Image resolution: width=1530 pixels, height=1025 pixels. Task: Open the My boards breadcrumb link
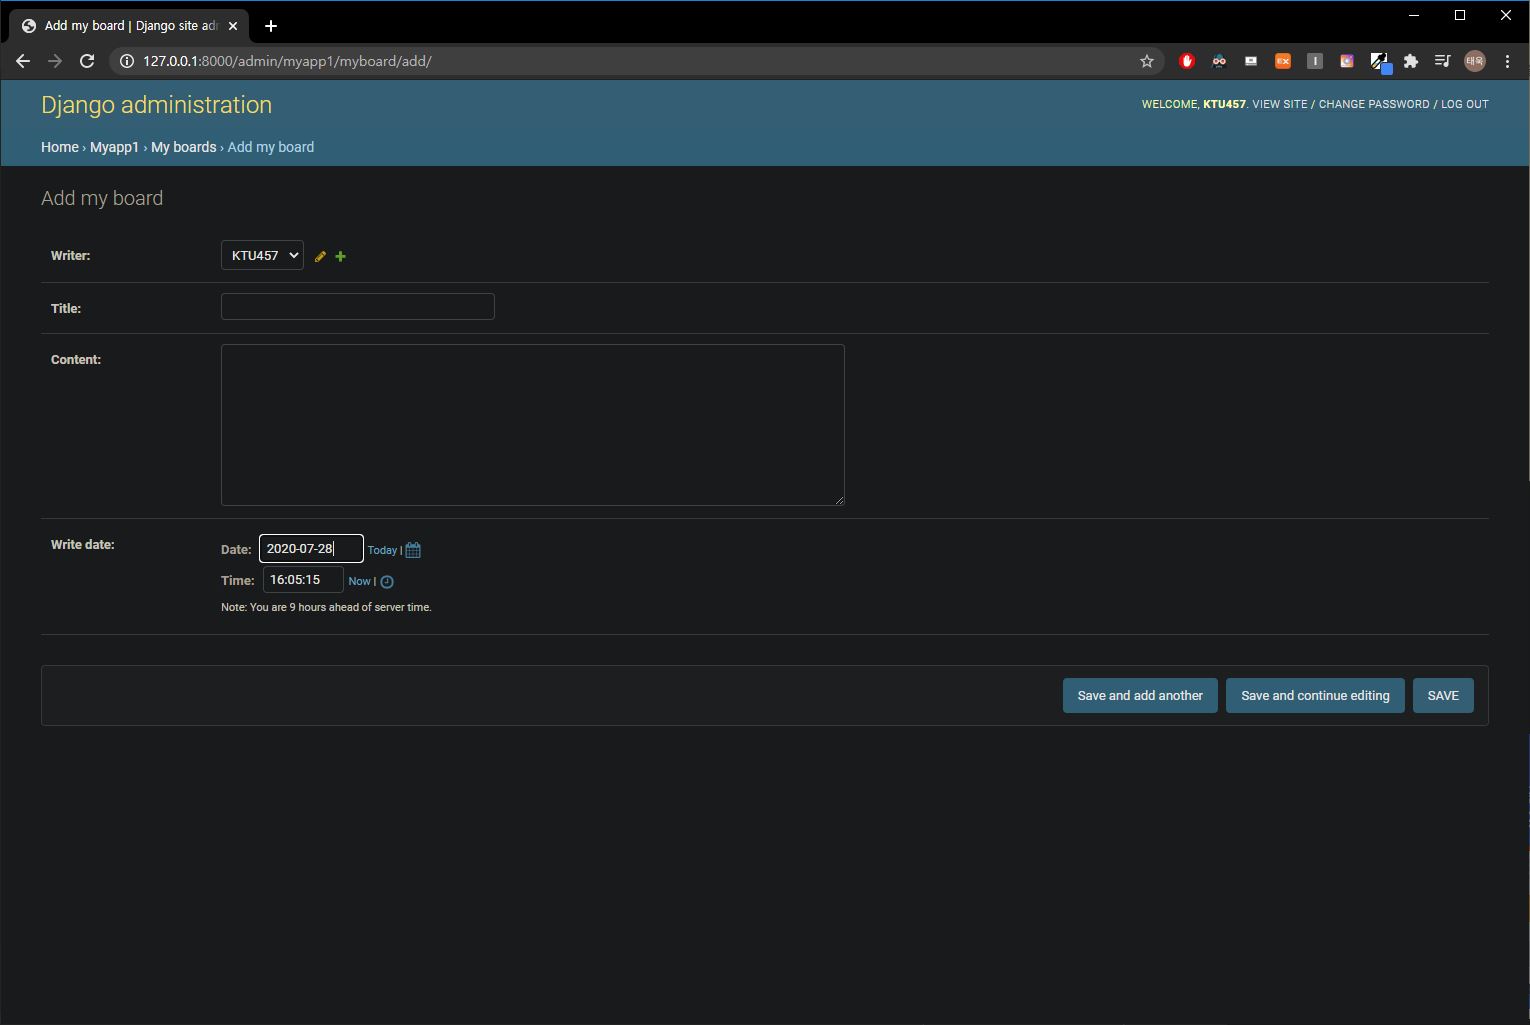click(x=183, y=147)
